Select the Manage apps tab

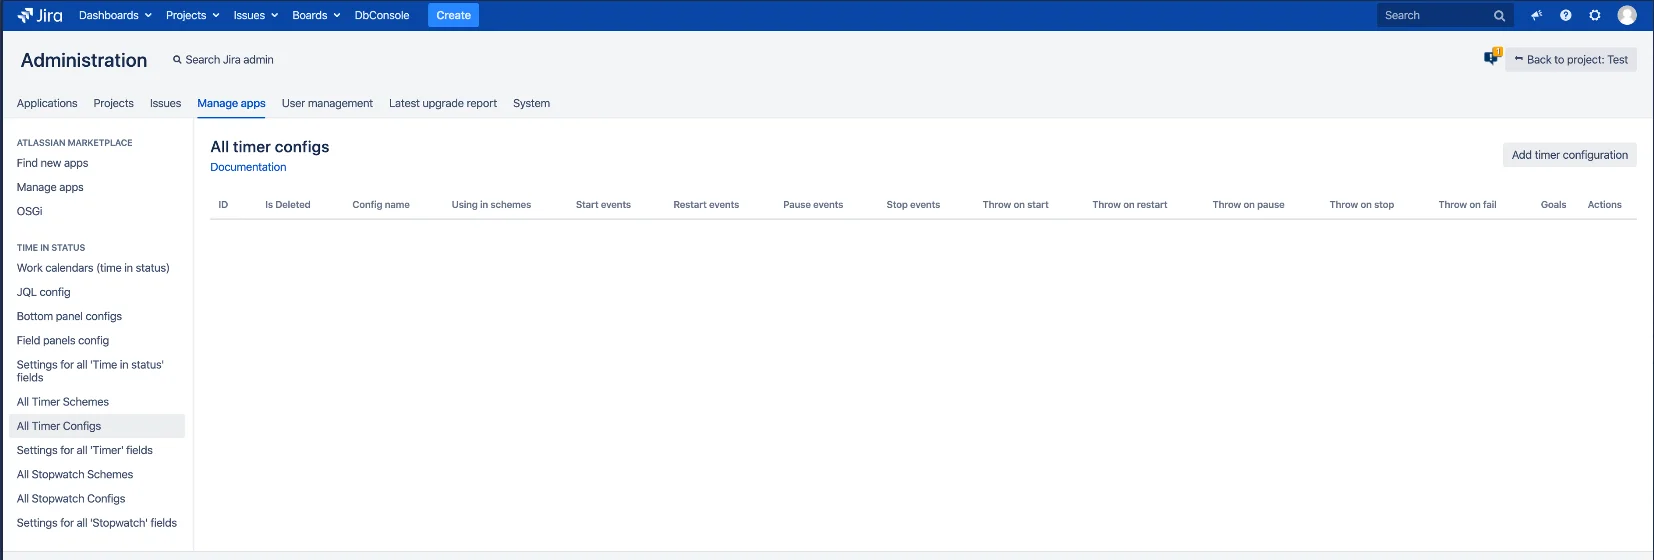click(231, 103)
